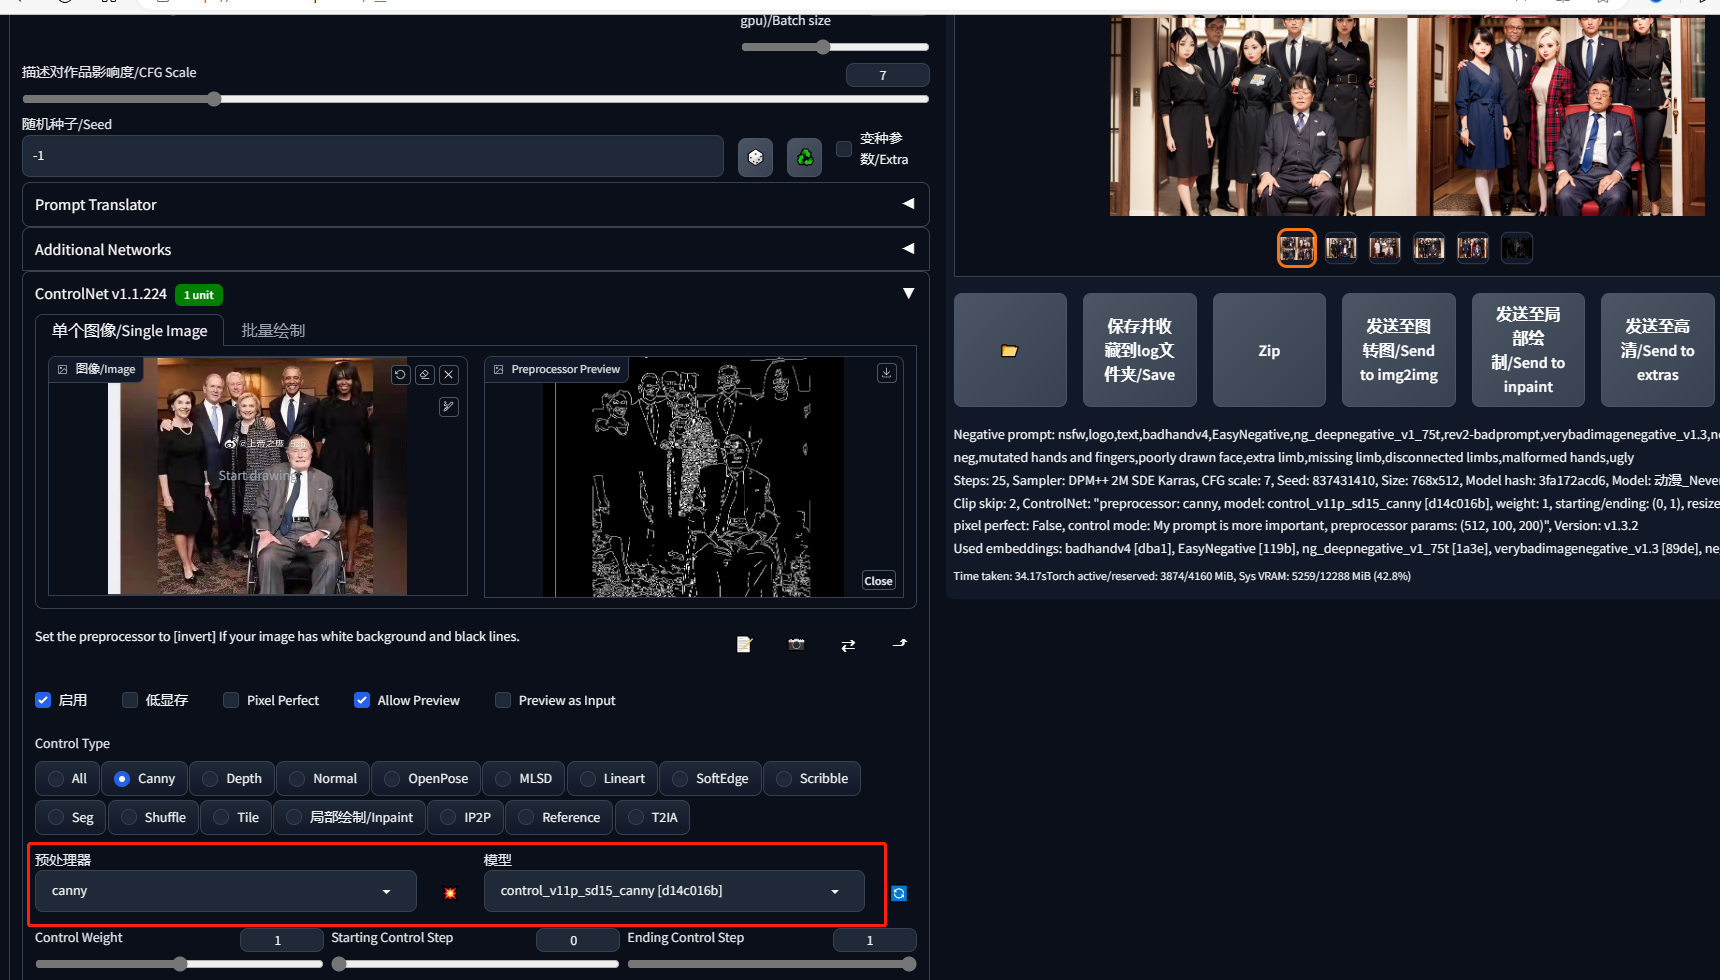Enable the Pixel Perfect checkbox
The height and width of the screenshot is (980, 1720).
pyautogui.click(x=231, y=700)
